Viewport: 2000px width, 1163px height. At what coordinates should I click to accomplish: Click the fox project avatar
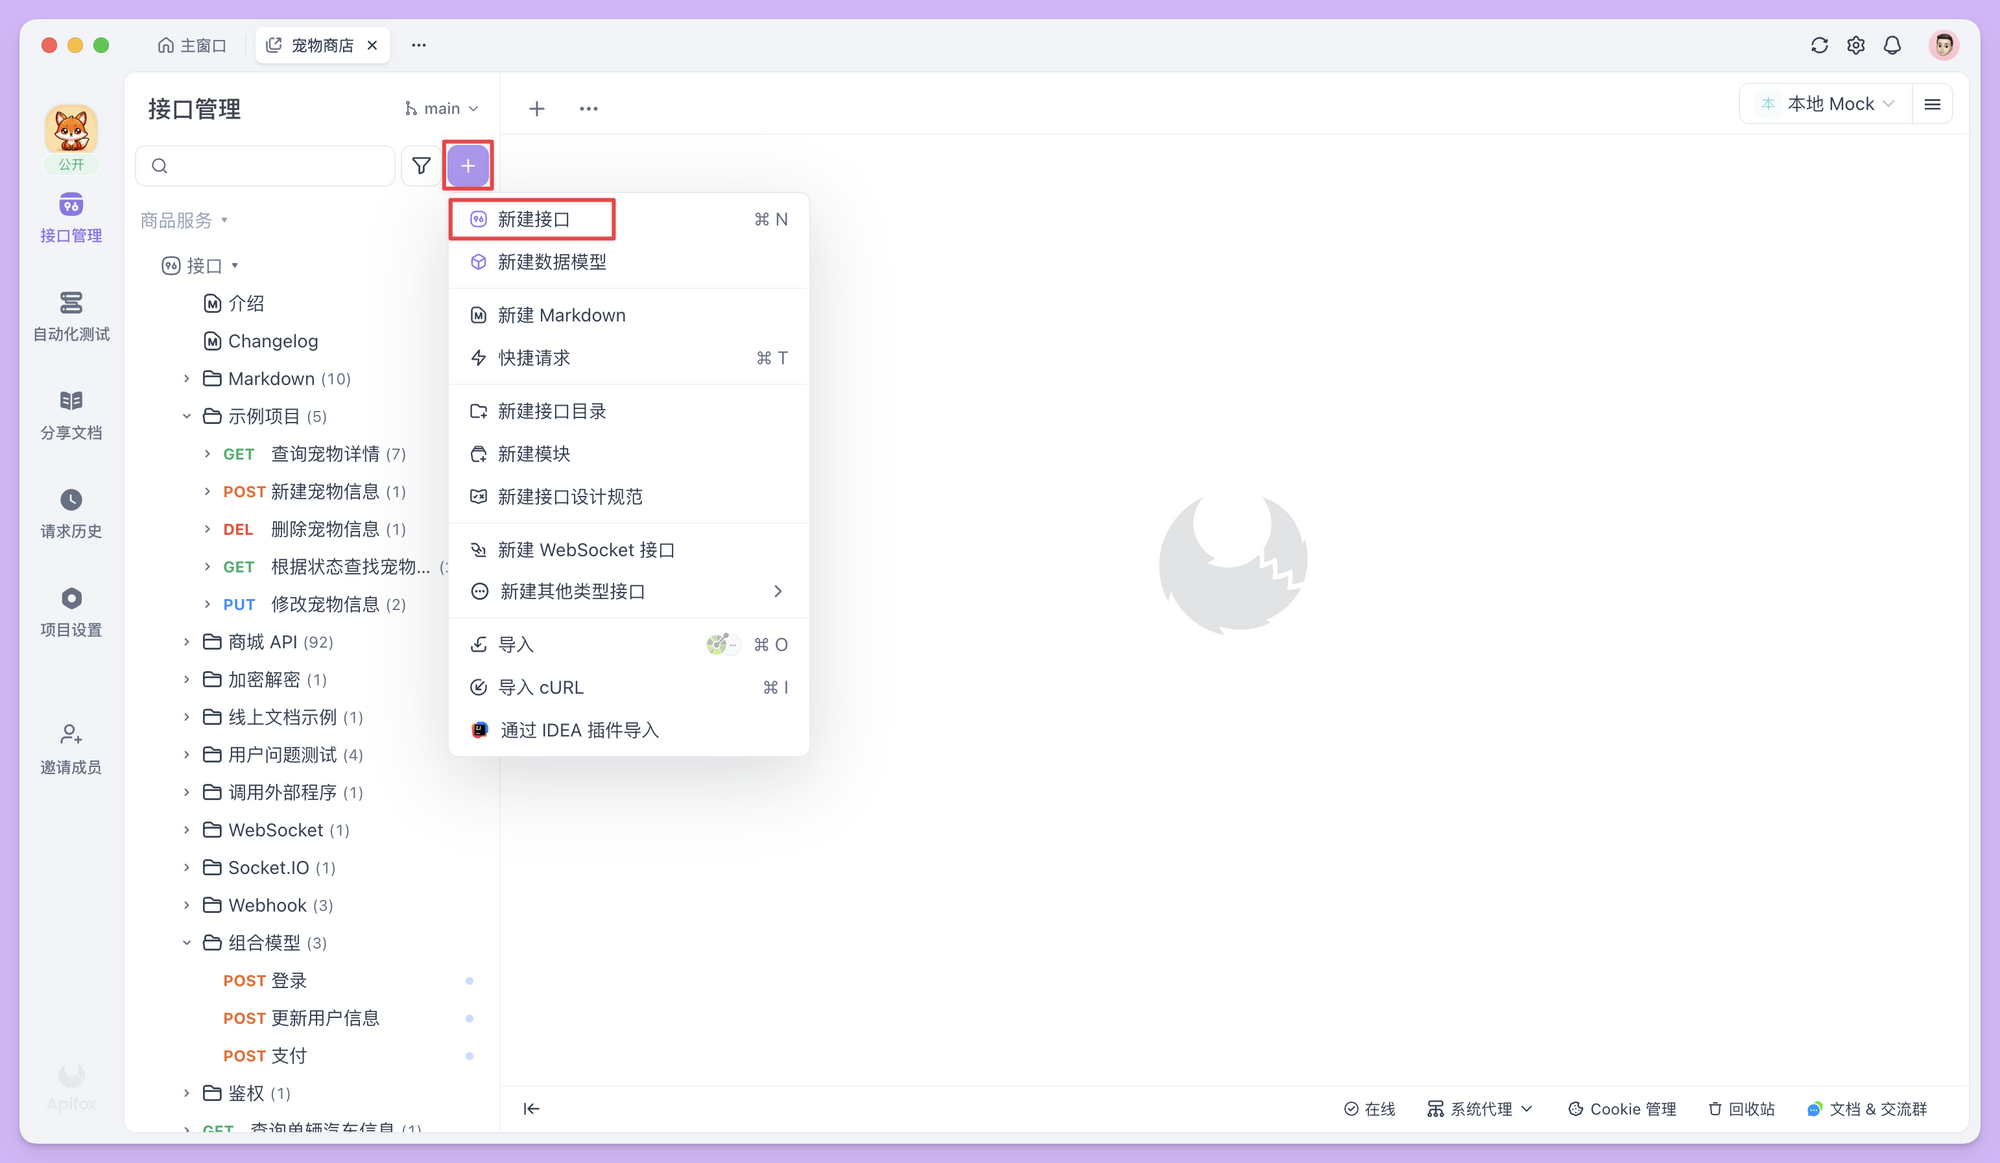pyautogui.click(x=71, y=131)
